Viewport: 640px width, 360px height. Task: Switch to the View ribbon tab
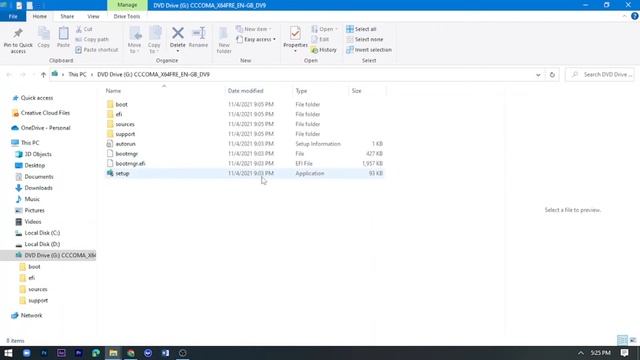(x=93, y=16)
